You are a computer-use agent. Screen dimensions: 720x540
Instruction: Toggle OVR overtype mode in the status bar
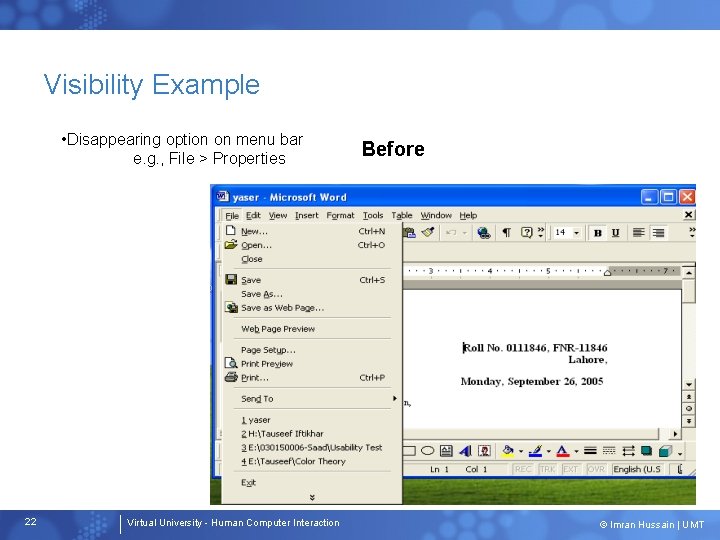[596, 469]
